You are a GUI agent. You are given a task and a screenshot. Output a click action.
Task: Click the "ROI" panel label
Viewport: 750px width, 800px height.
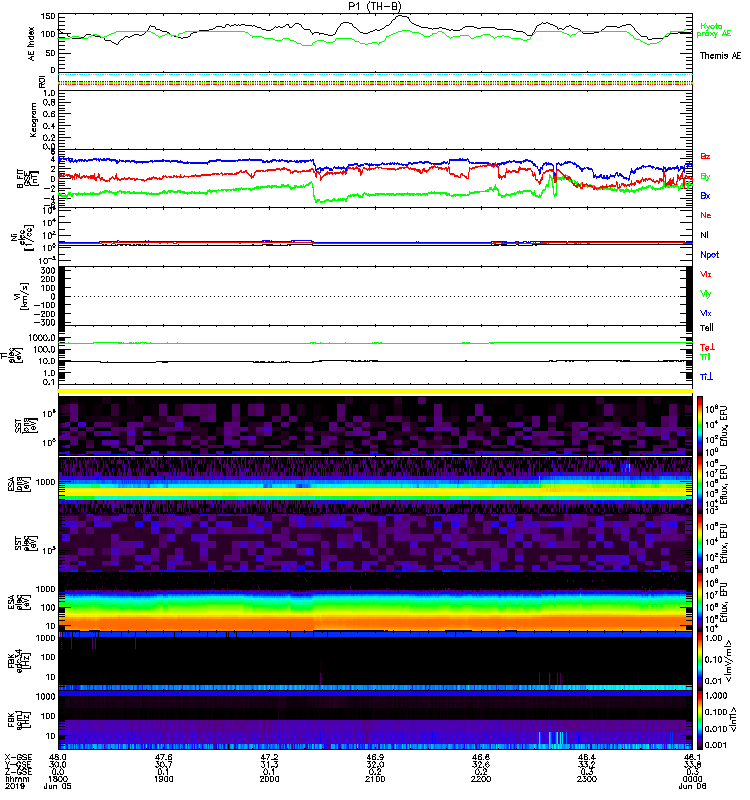pyautogui.click(x=42, y=82)
